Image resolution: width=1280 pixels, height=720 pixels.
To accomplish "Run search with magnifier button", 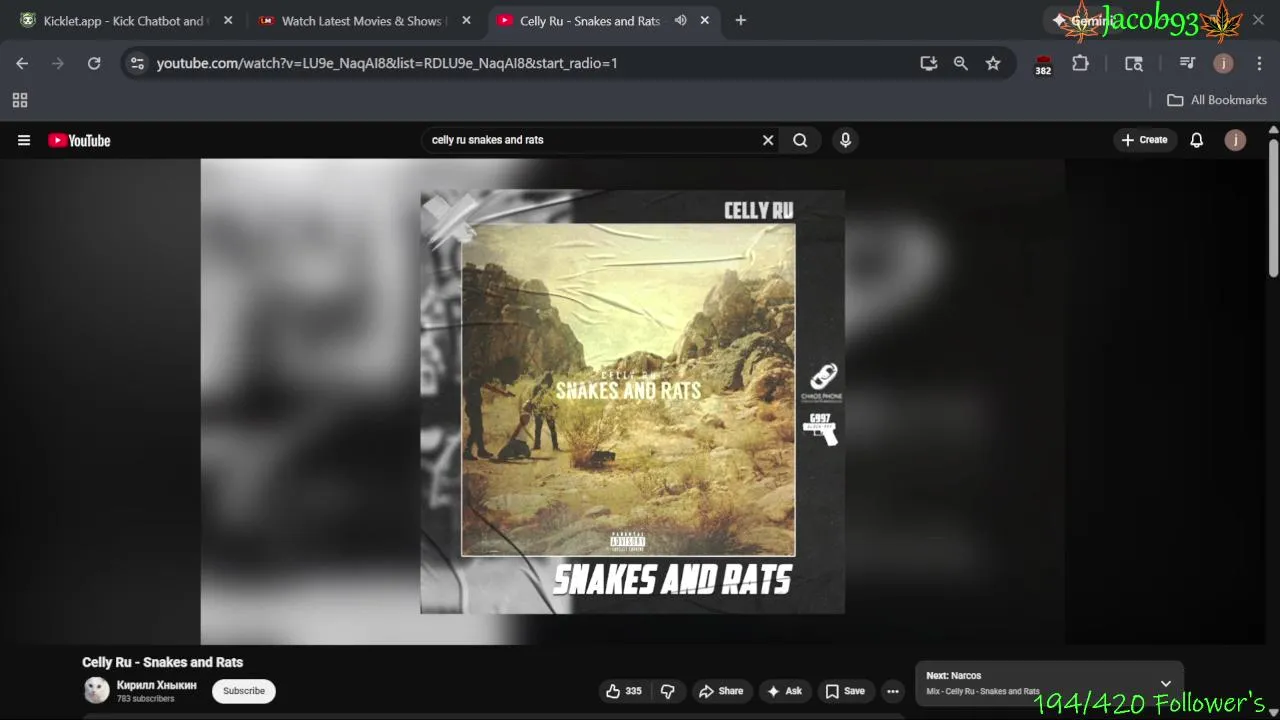I will click(800, 140).
